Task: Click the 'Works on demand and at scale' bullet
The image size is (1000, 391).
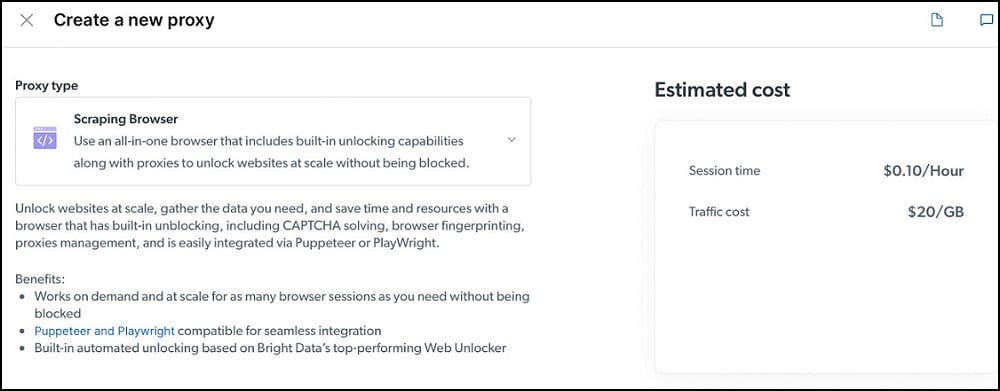Action: (x=282, y=305)
